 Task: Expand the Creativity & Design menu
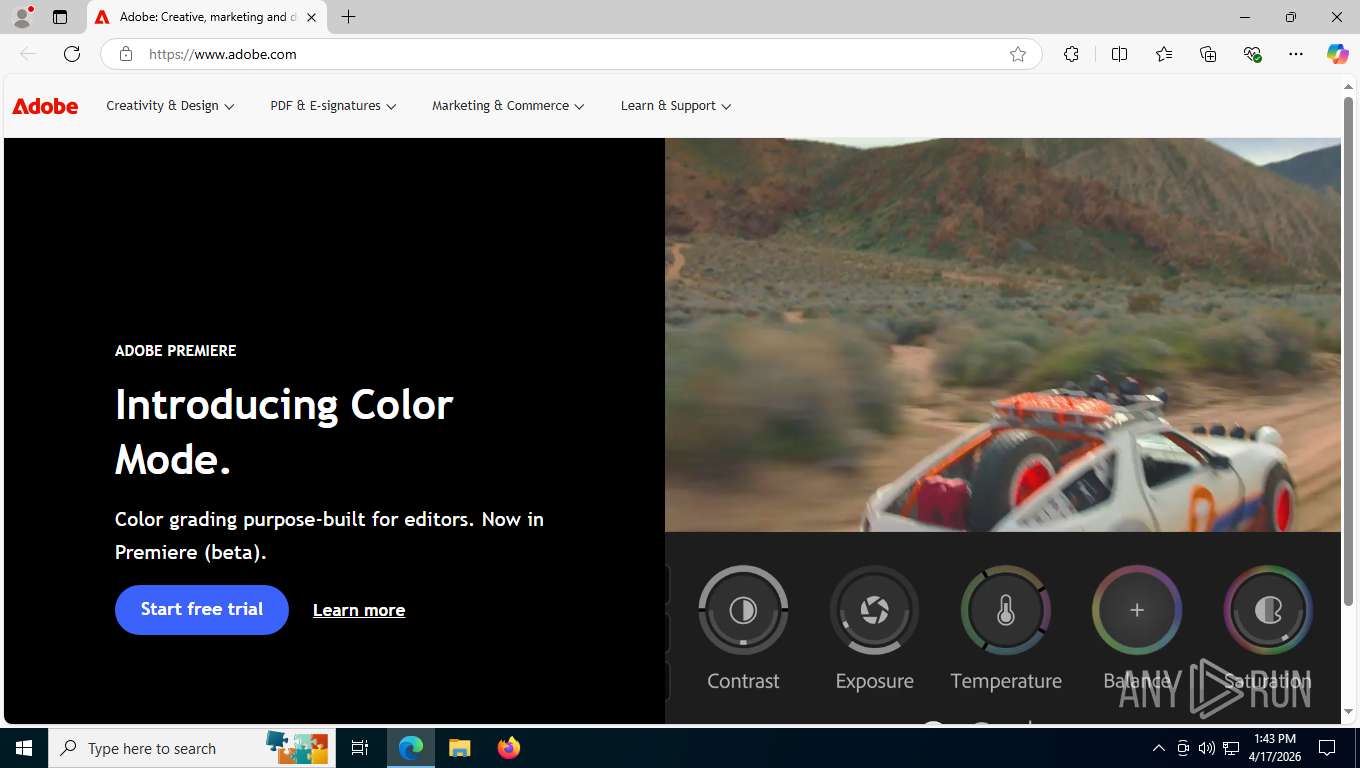click(x=170, y=106)
